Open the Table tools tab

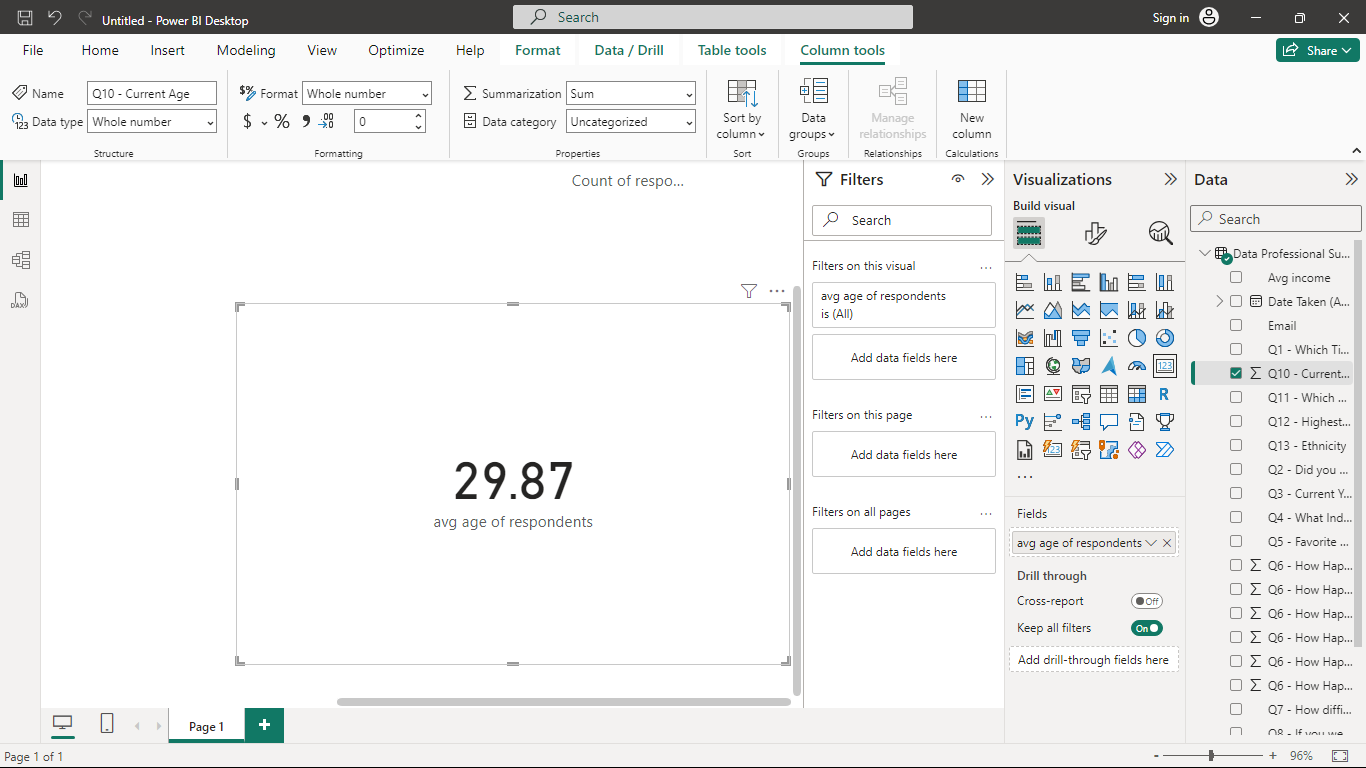732,50
